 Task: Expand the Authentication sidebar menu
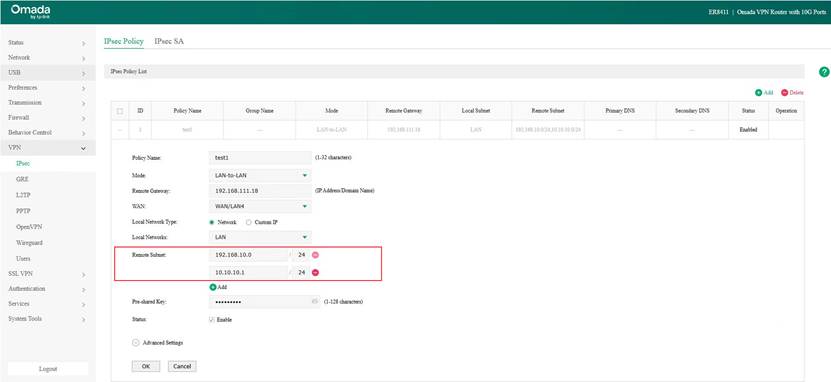[48, 289]
